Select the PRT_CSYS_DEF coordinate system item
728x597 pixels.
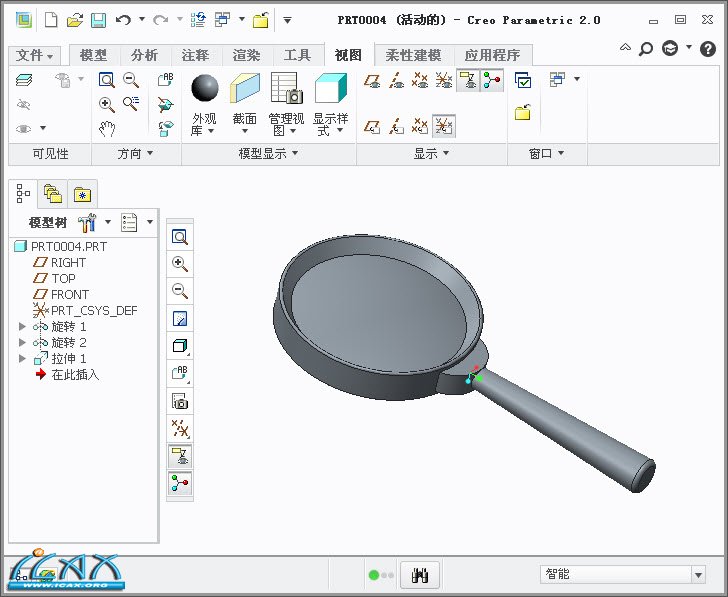pyautogui.click(x=94, y=311)
